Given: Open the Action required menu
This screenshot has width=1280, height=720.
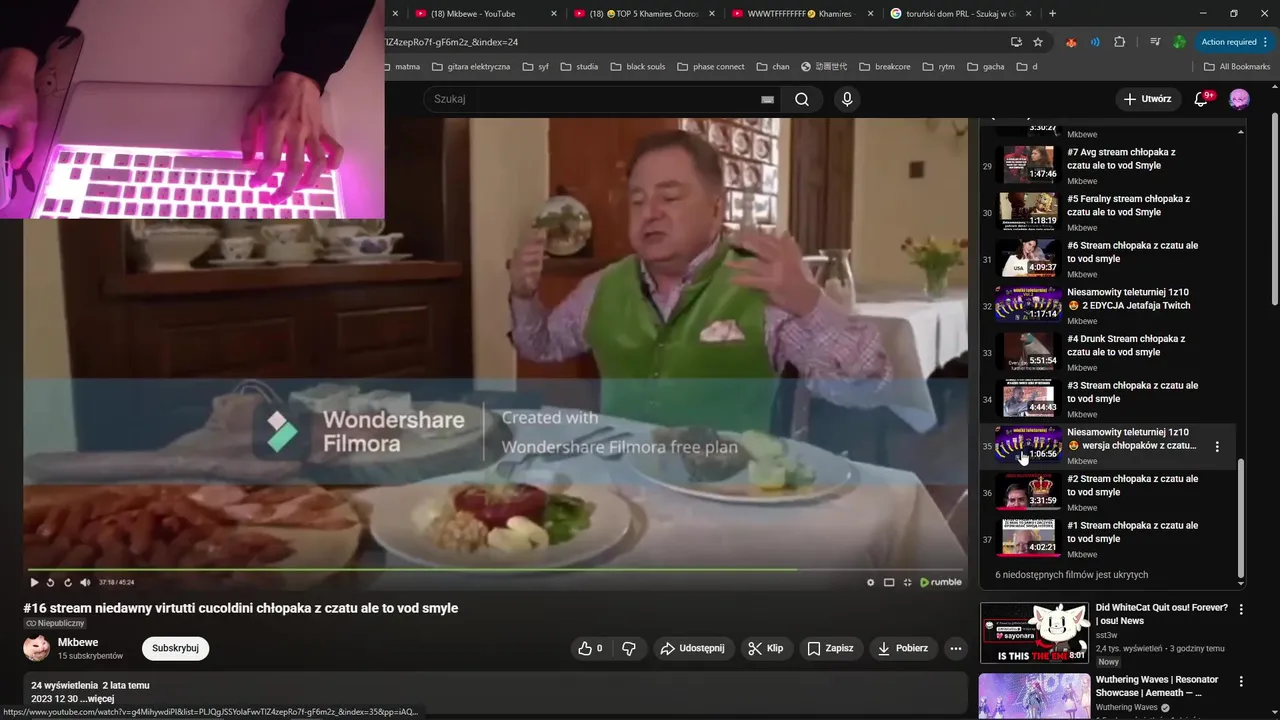Looking at the screenshot, I should [x=1234, y=42].
